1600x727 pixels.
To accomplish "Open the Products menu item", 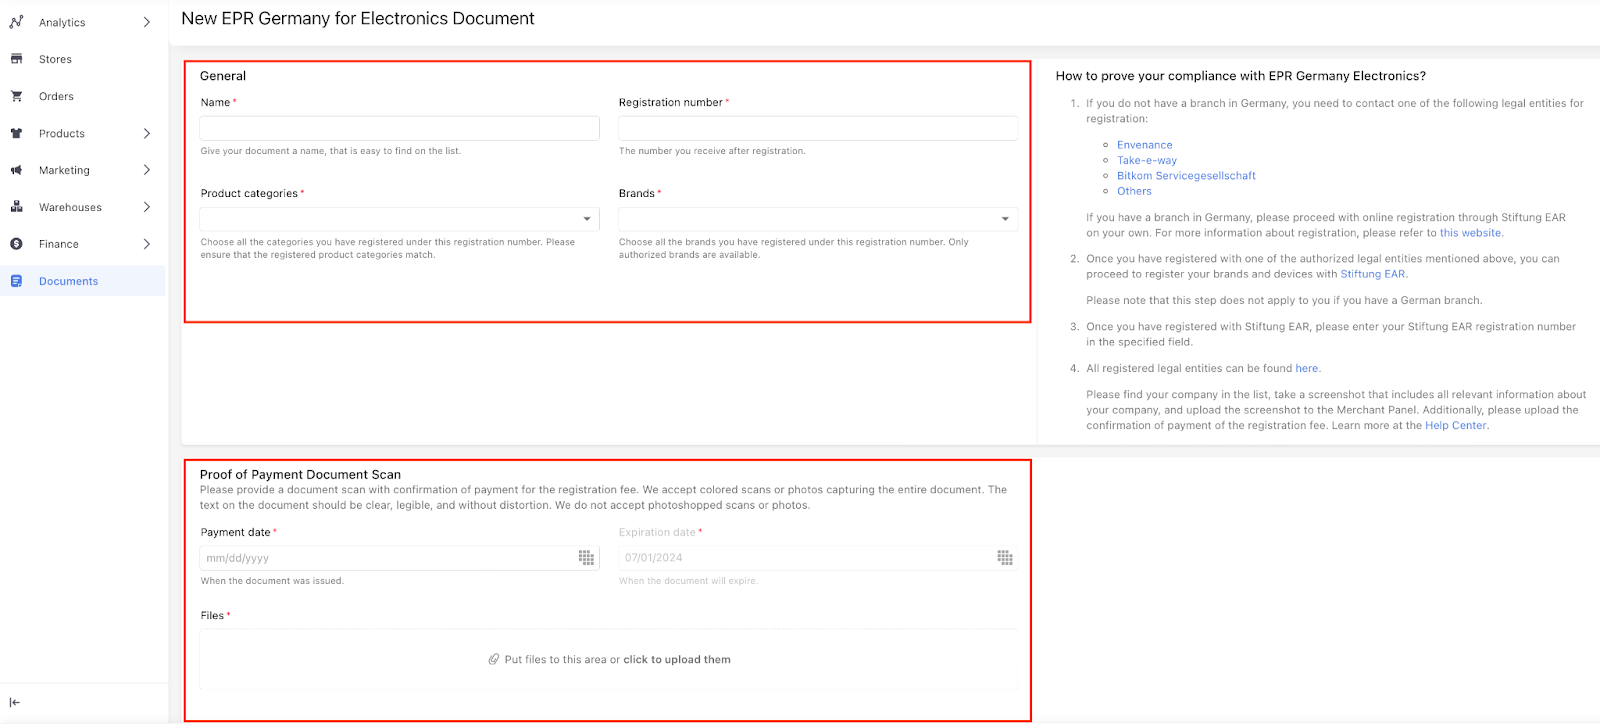I will 62,133.
